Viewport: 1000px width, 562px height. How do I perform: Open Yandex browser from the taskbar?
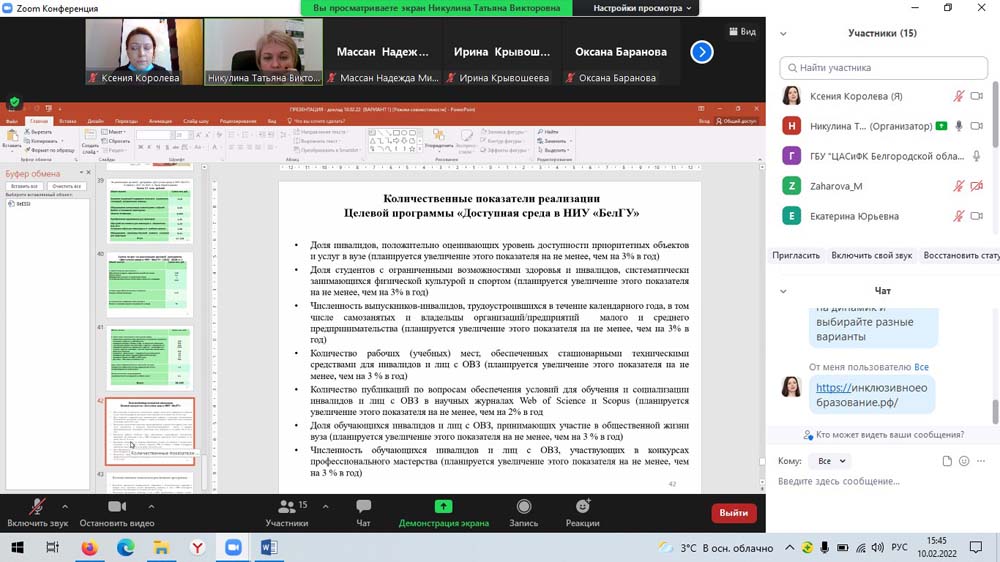pyautogui.click(x=197, y=548)
